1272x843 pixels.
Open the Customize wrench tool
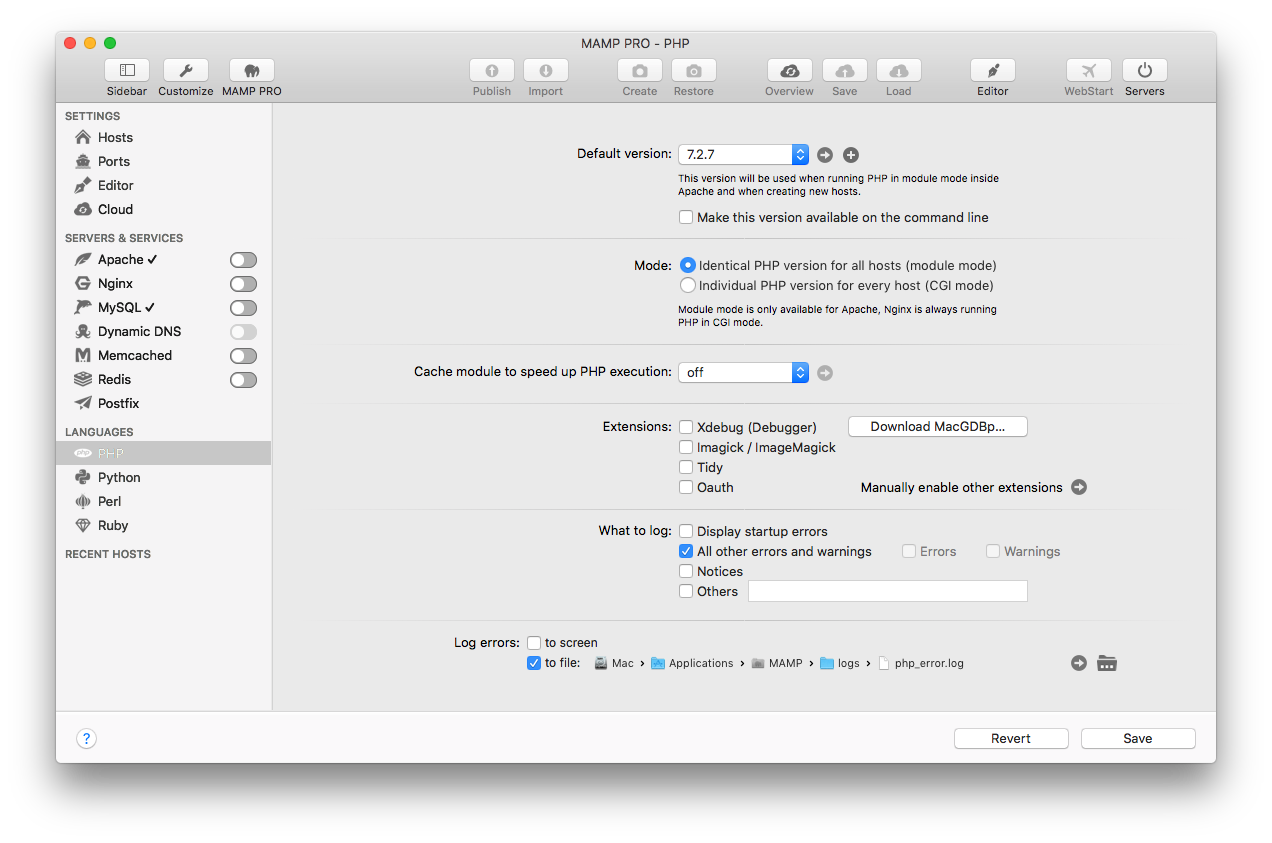point(186,71)
